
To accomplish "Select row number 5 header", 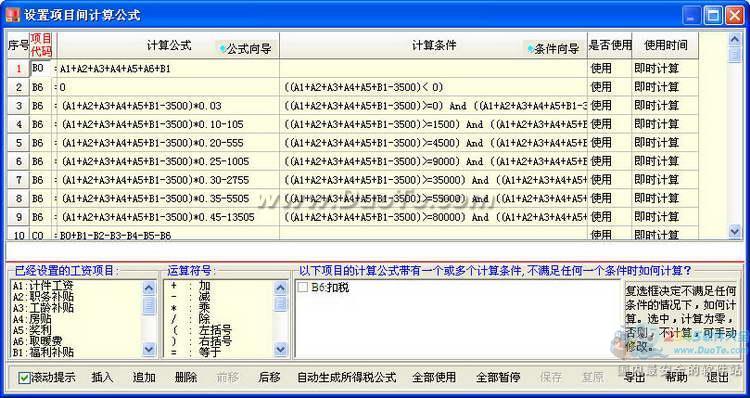I will coord(19,143).
